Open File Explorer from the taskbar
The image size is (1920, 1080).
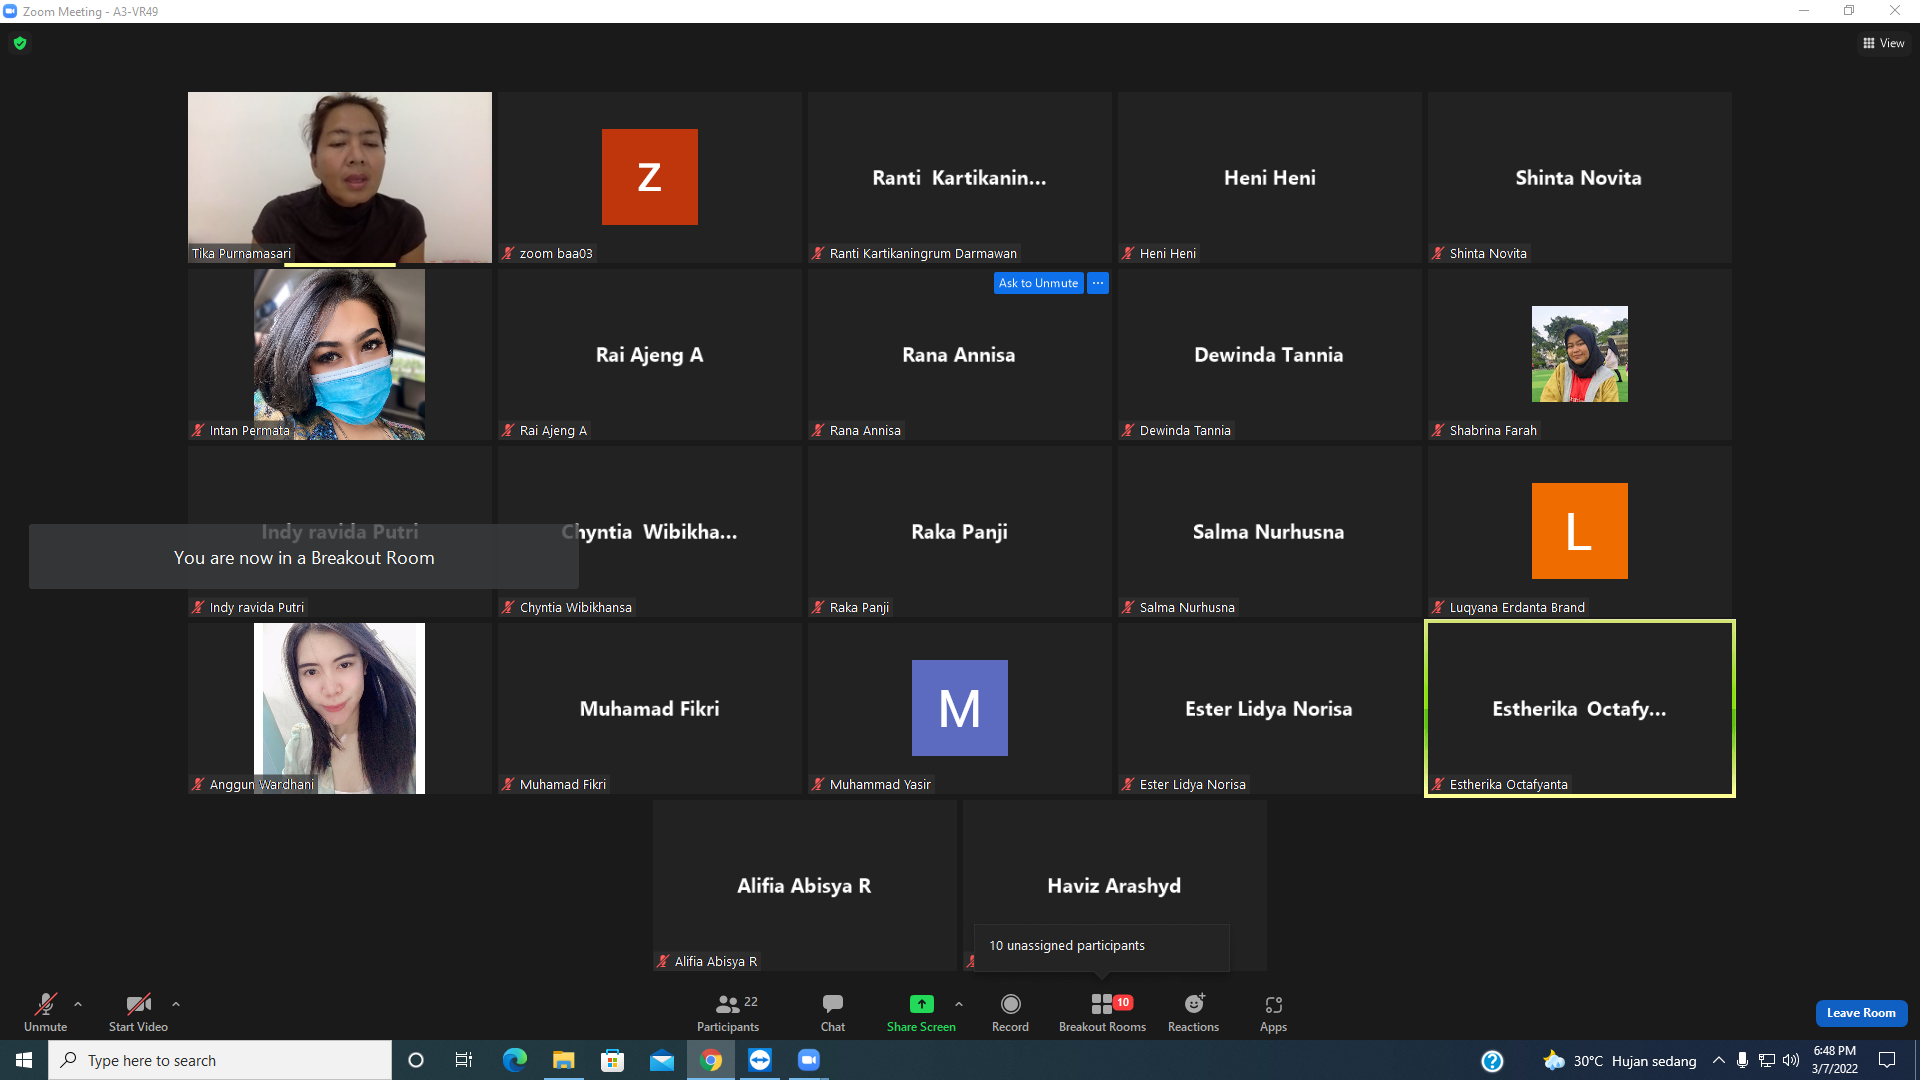tap(564, 1060)
